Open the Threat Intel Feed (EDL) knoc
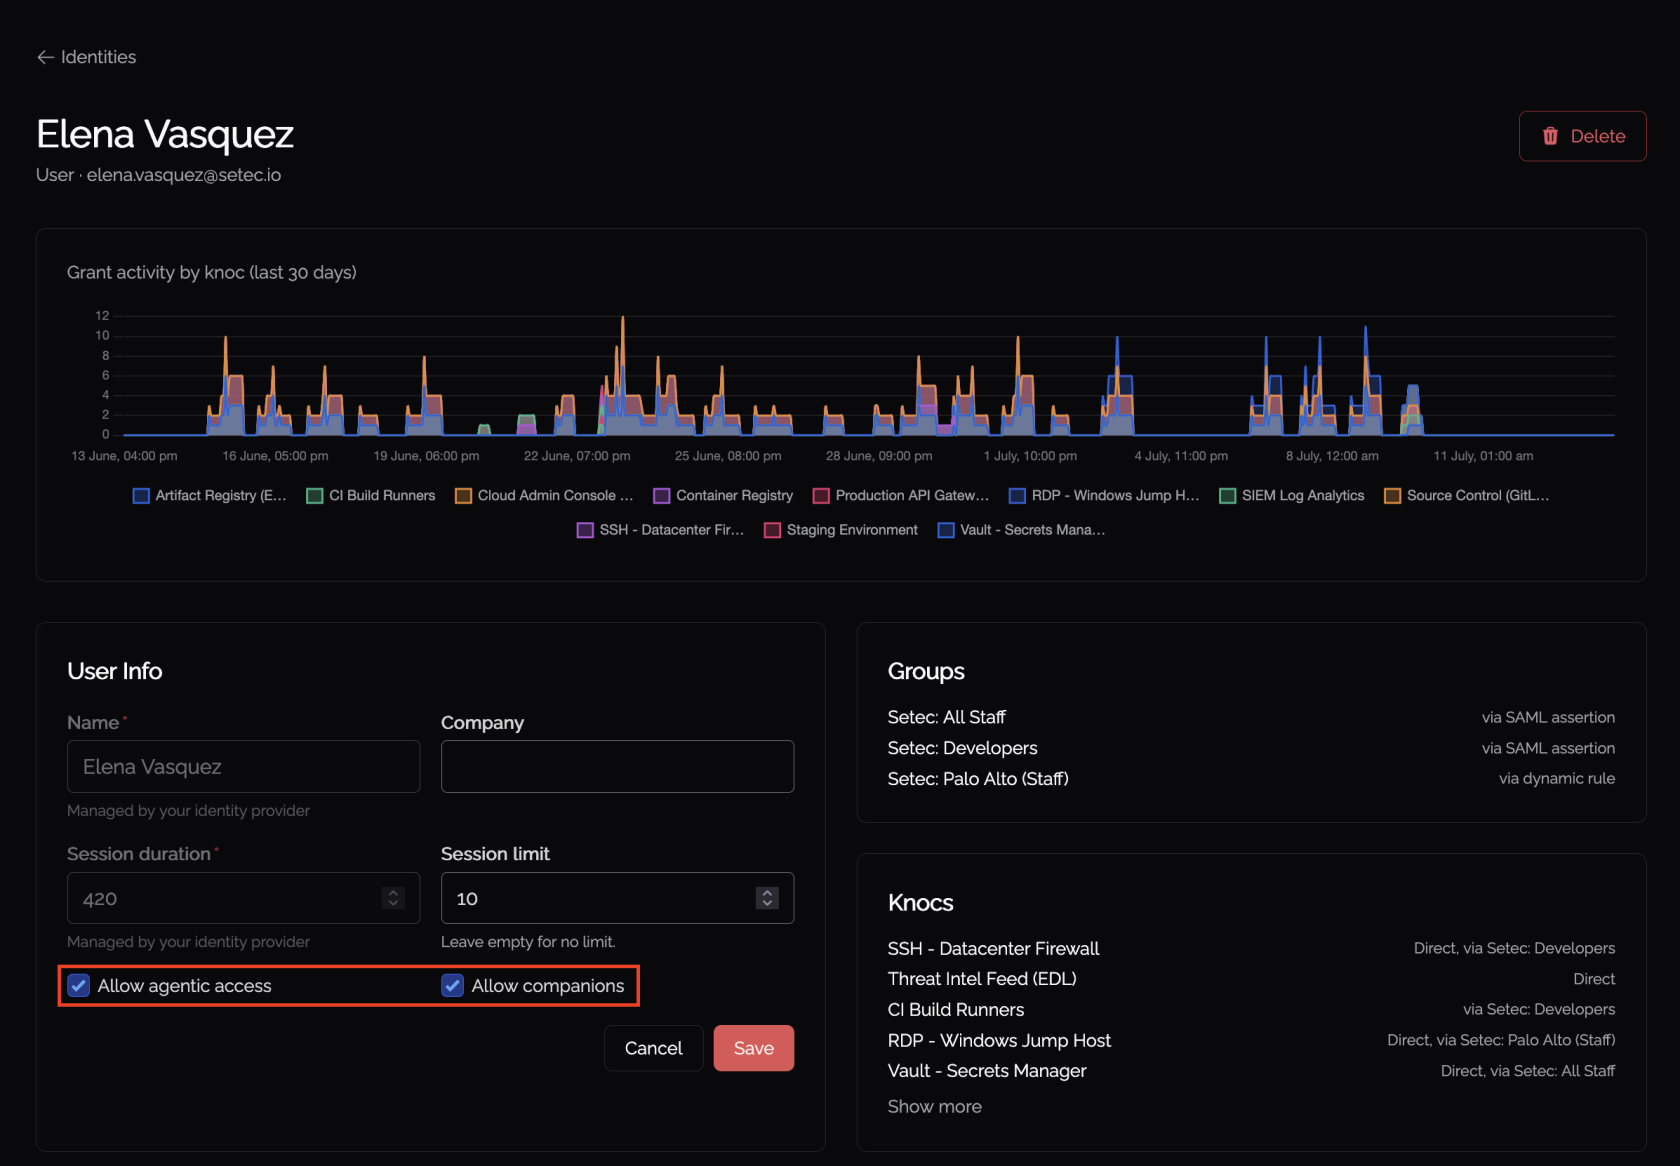The width and height of the screenshot is (1680, 1166). pos(982,979)
